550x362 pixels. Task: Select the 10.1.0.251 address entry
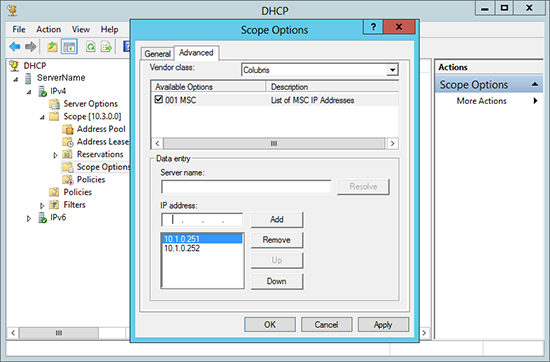point(202,239)
